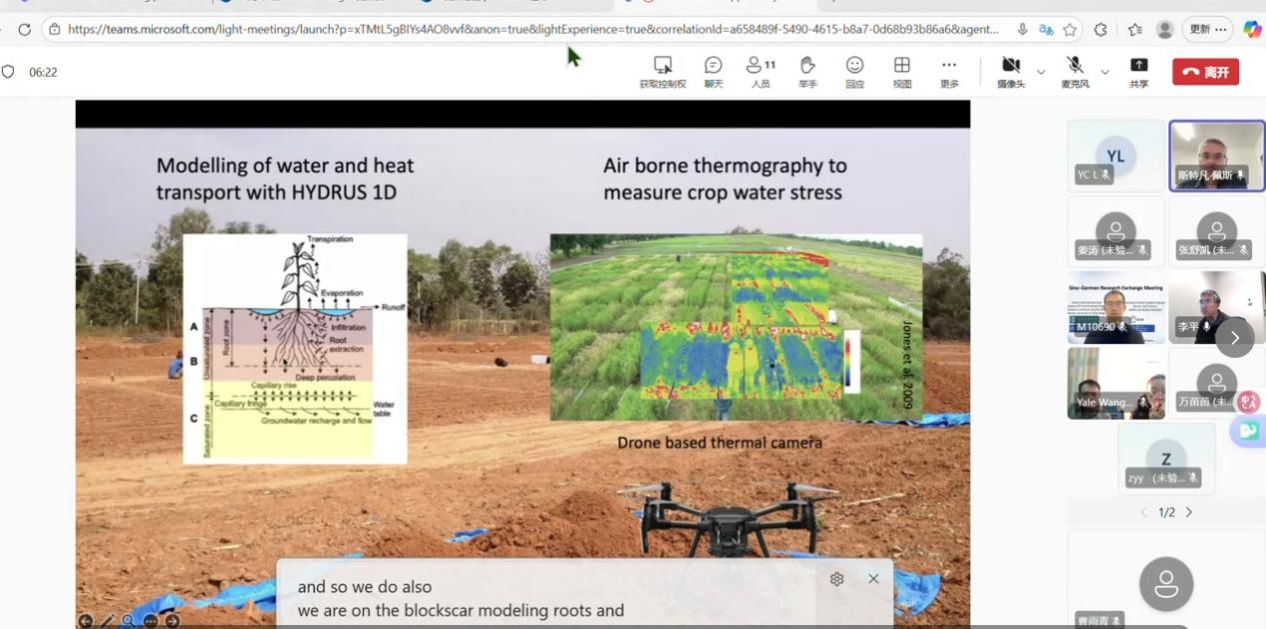Close the live captions box
This screenshot has height=629, width=1266.
click(x=873, y=579)
